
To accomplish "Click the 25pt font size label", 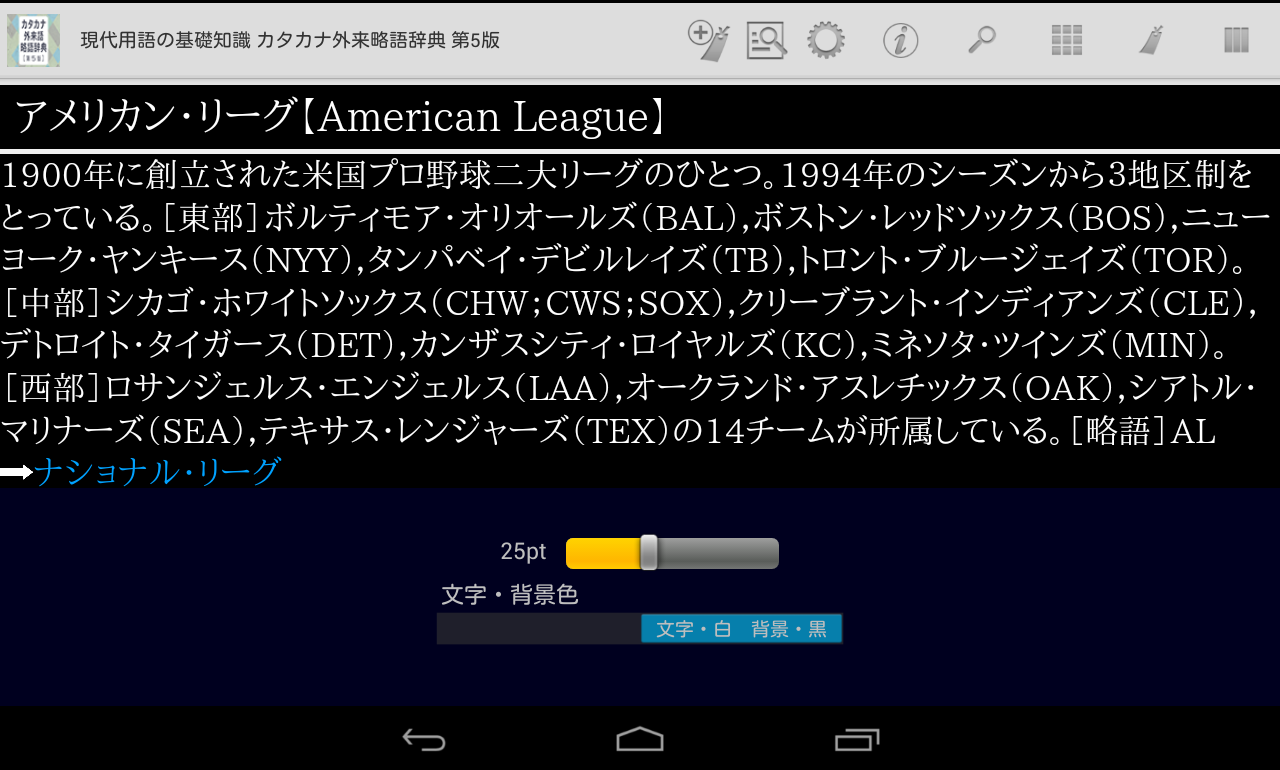I will click(x=523, y=552).
